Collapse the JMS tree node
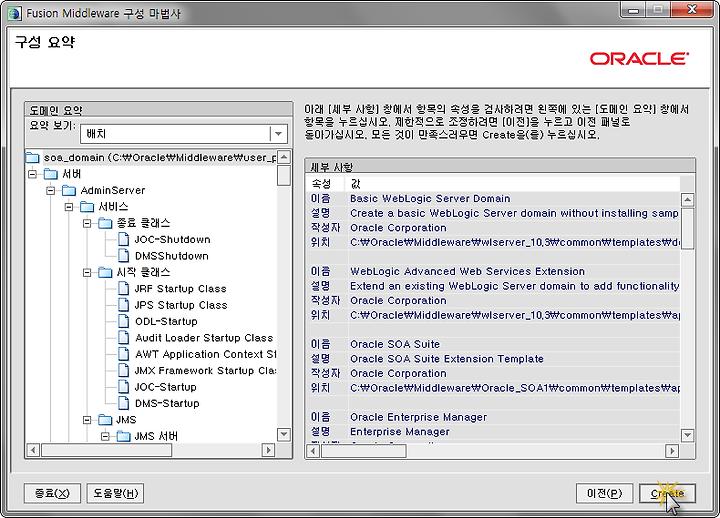This screenshot has height=518, width=720. click(x=87, y=420)
